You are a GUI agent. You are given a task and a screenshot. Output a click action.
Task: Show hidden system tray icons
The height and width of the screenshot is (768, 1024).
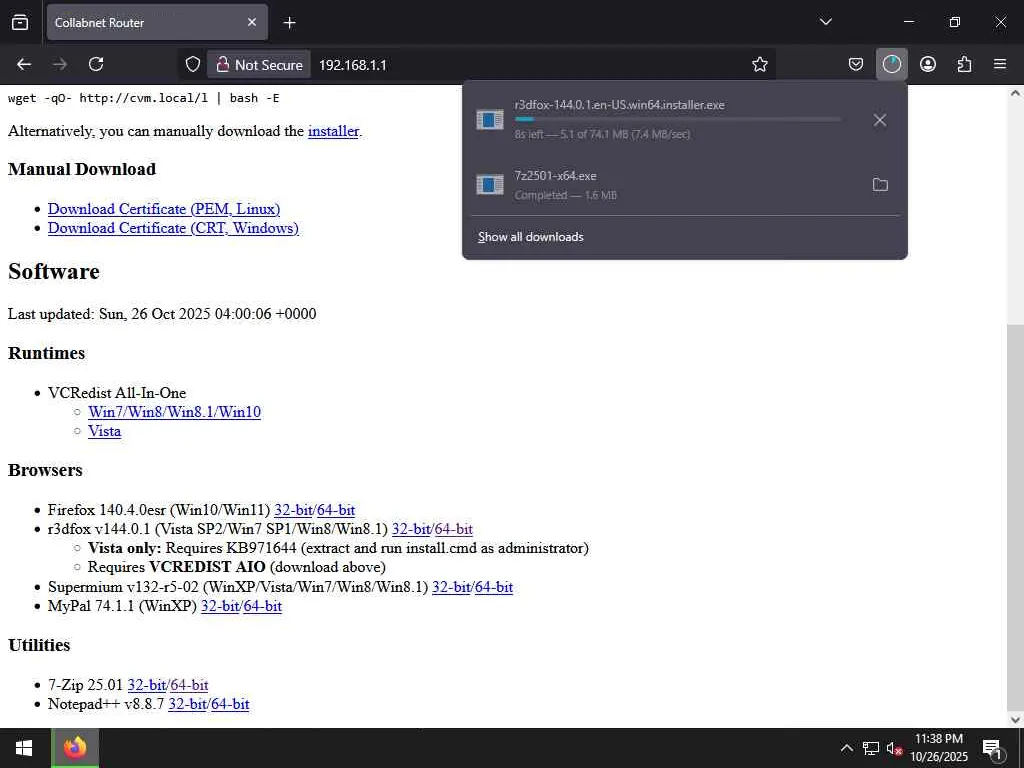pos(846,748)
